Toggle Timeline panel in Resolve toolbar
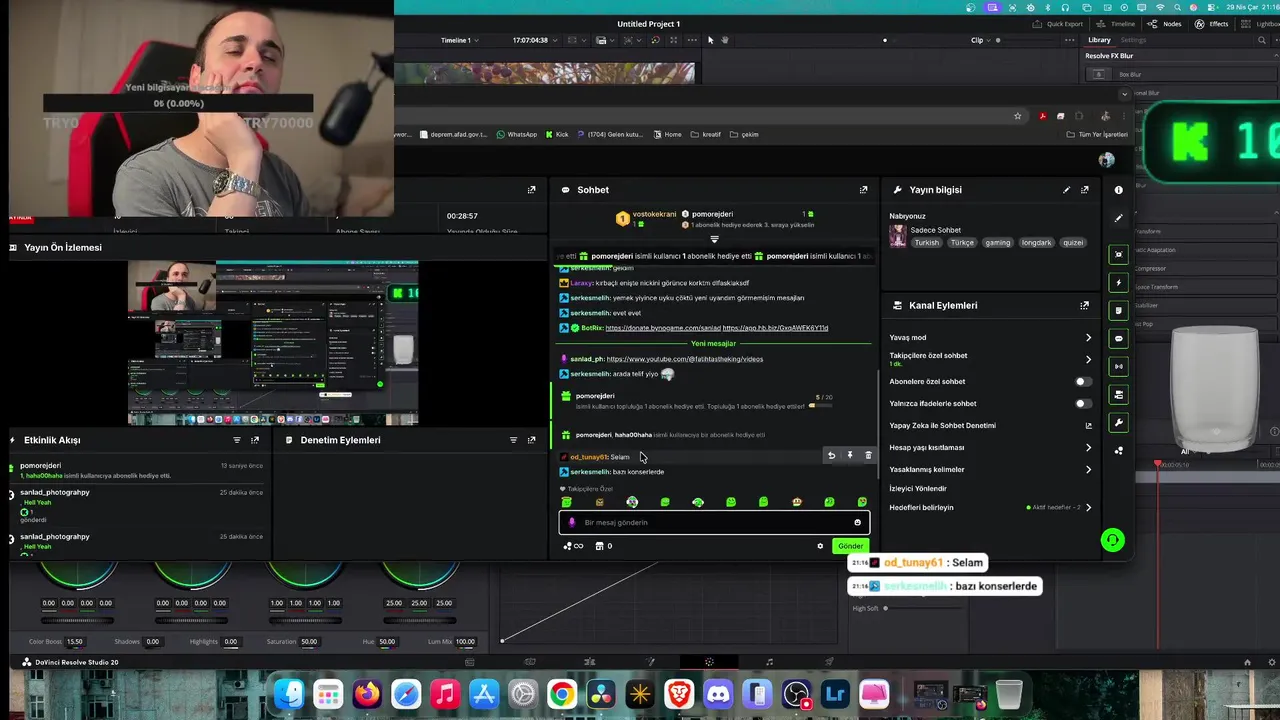This screenshot has height=720, width=1280. pos(1115,24)
